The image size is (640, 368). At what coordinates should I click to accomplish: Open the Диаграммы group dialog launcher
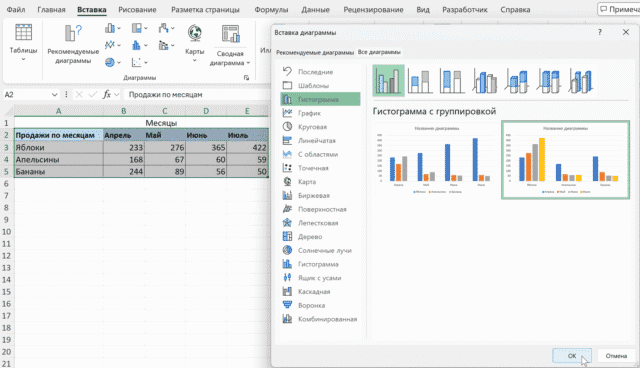246,78
